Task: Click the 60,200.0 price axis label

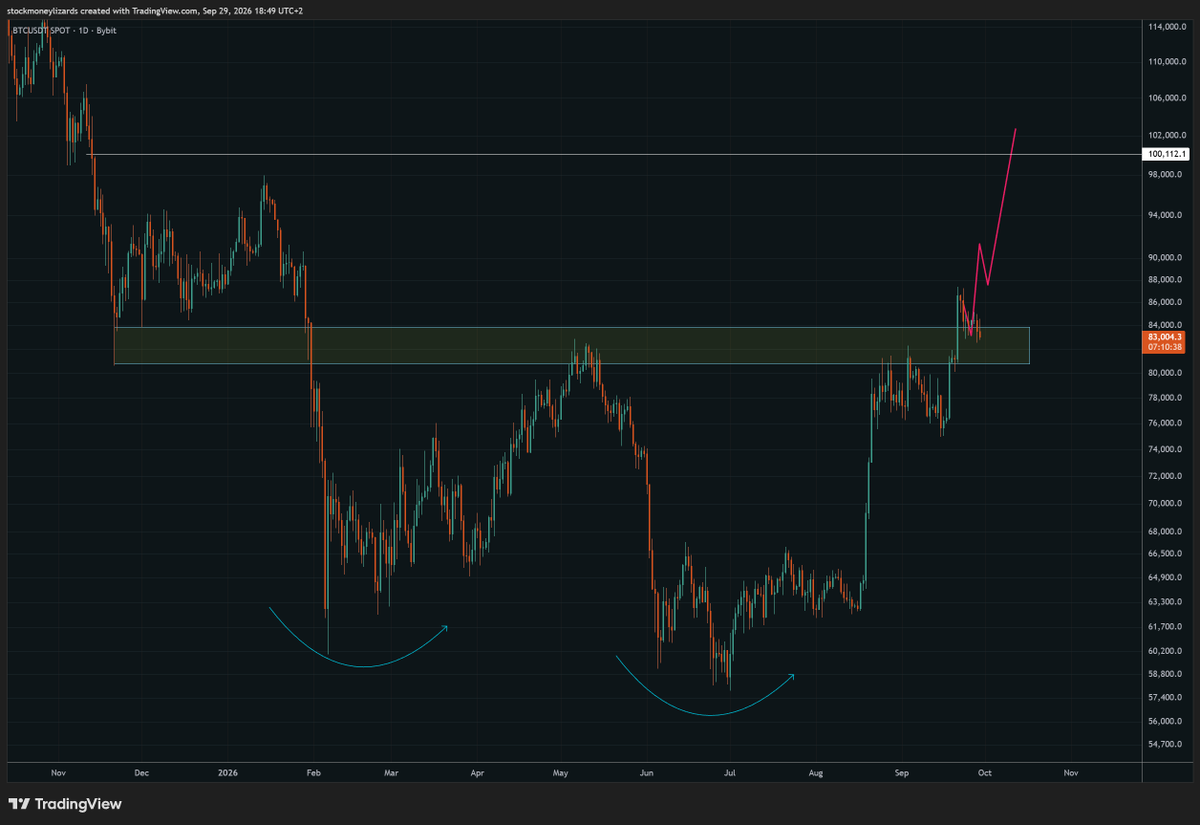Action: [x=1167, y=651]
